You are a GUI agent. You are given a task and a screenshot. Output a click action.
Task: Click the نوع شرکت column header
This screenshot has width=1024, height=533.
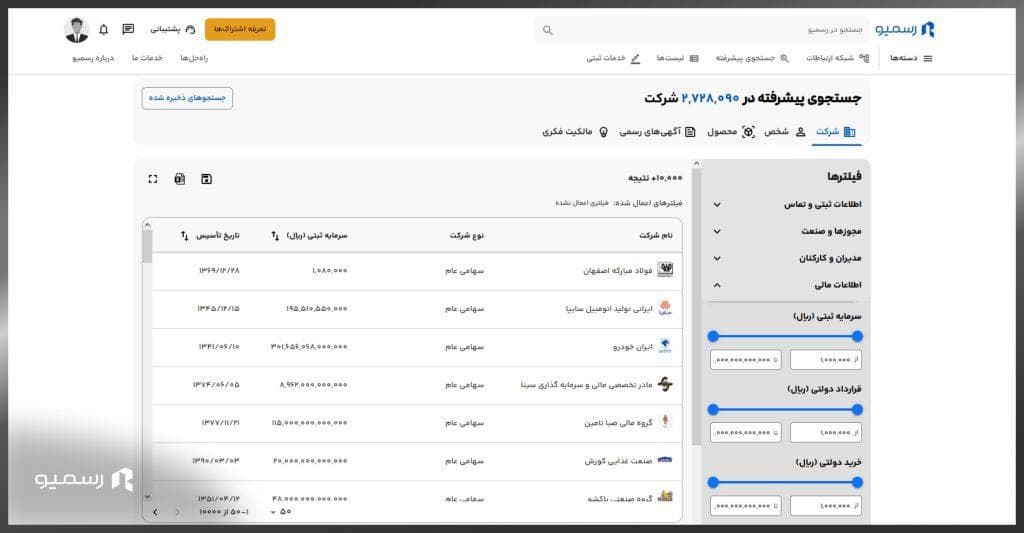[x=466, y=235]
